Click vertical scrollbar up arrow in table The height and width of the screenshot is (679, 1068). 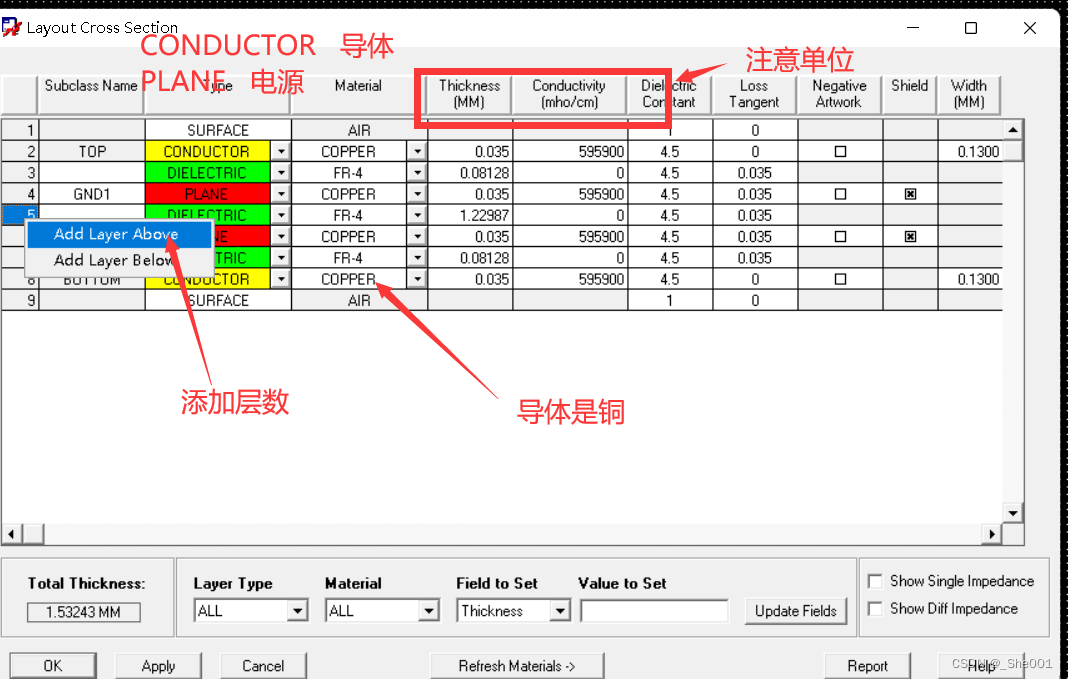pyautogui.click(x=1013, y=130)
